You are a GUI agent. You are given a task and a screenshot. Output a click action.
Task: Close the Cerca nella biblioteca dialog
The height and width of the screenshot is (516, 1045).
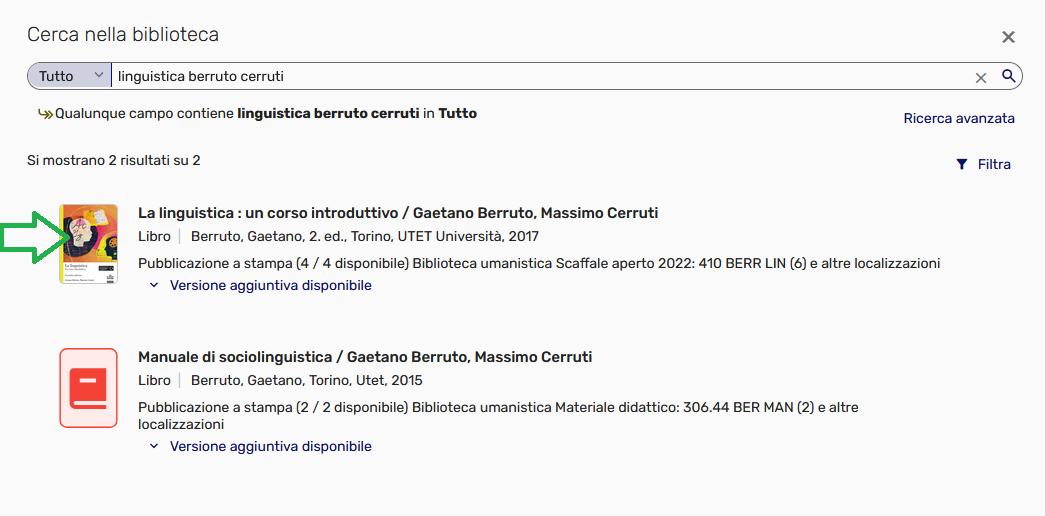1008,37
